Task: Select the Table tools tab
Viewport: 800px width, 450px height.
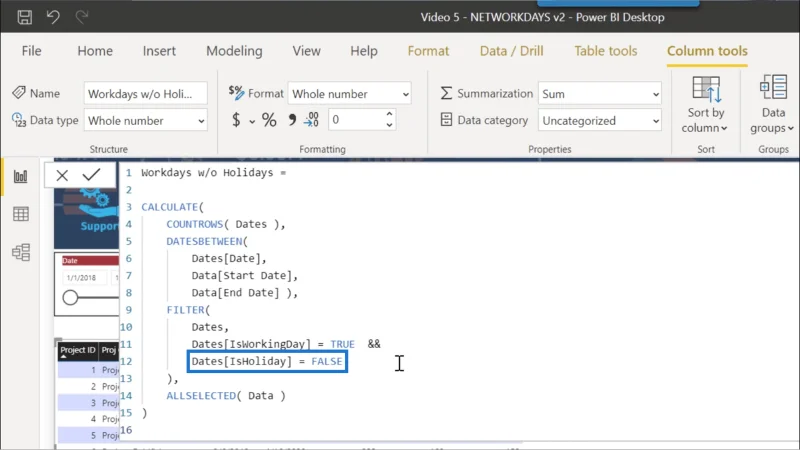Action: pyautogui.click(x=606, y=51)
